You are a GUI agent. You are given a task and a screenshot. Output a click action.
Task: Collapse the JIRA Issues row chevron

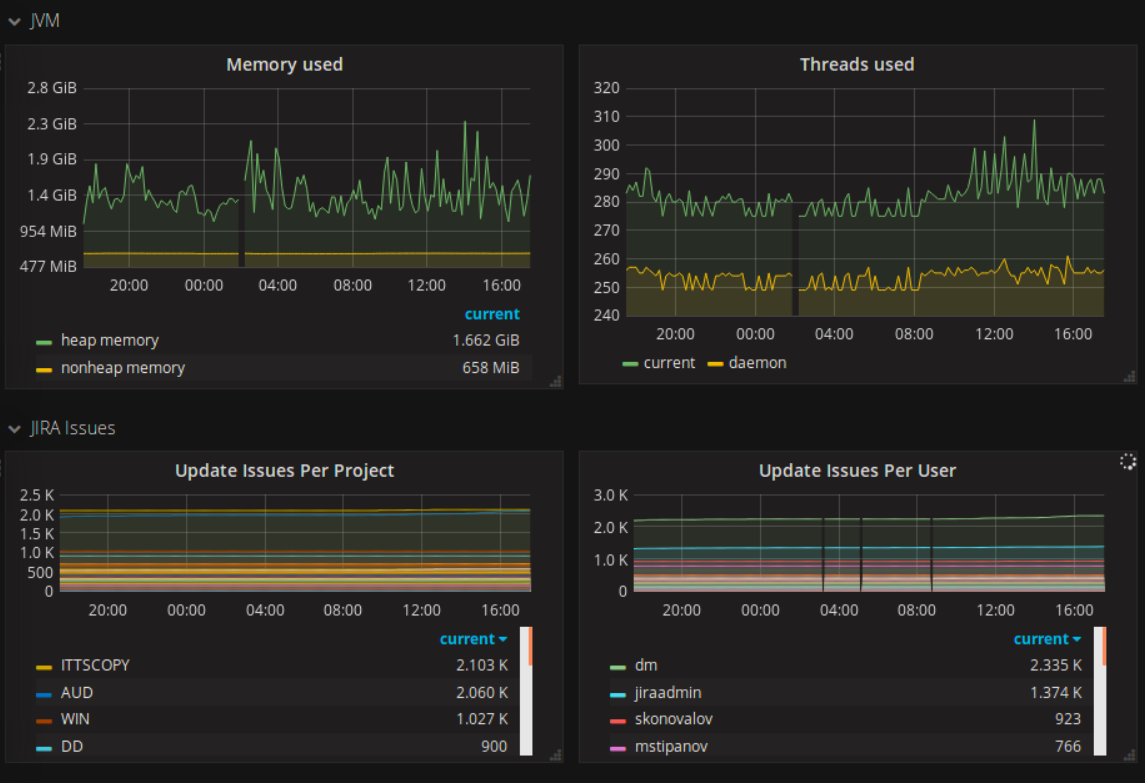[x=14, y=429]
